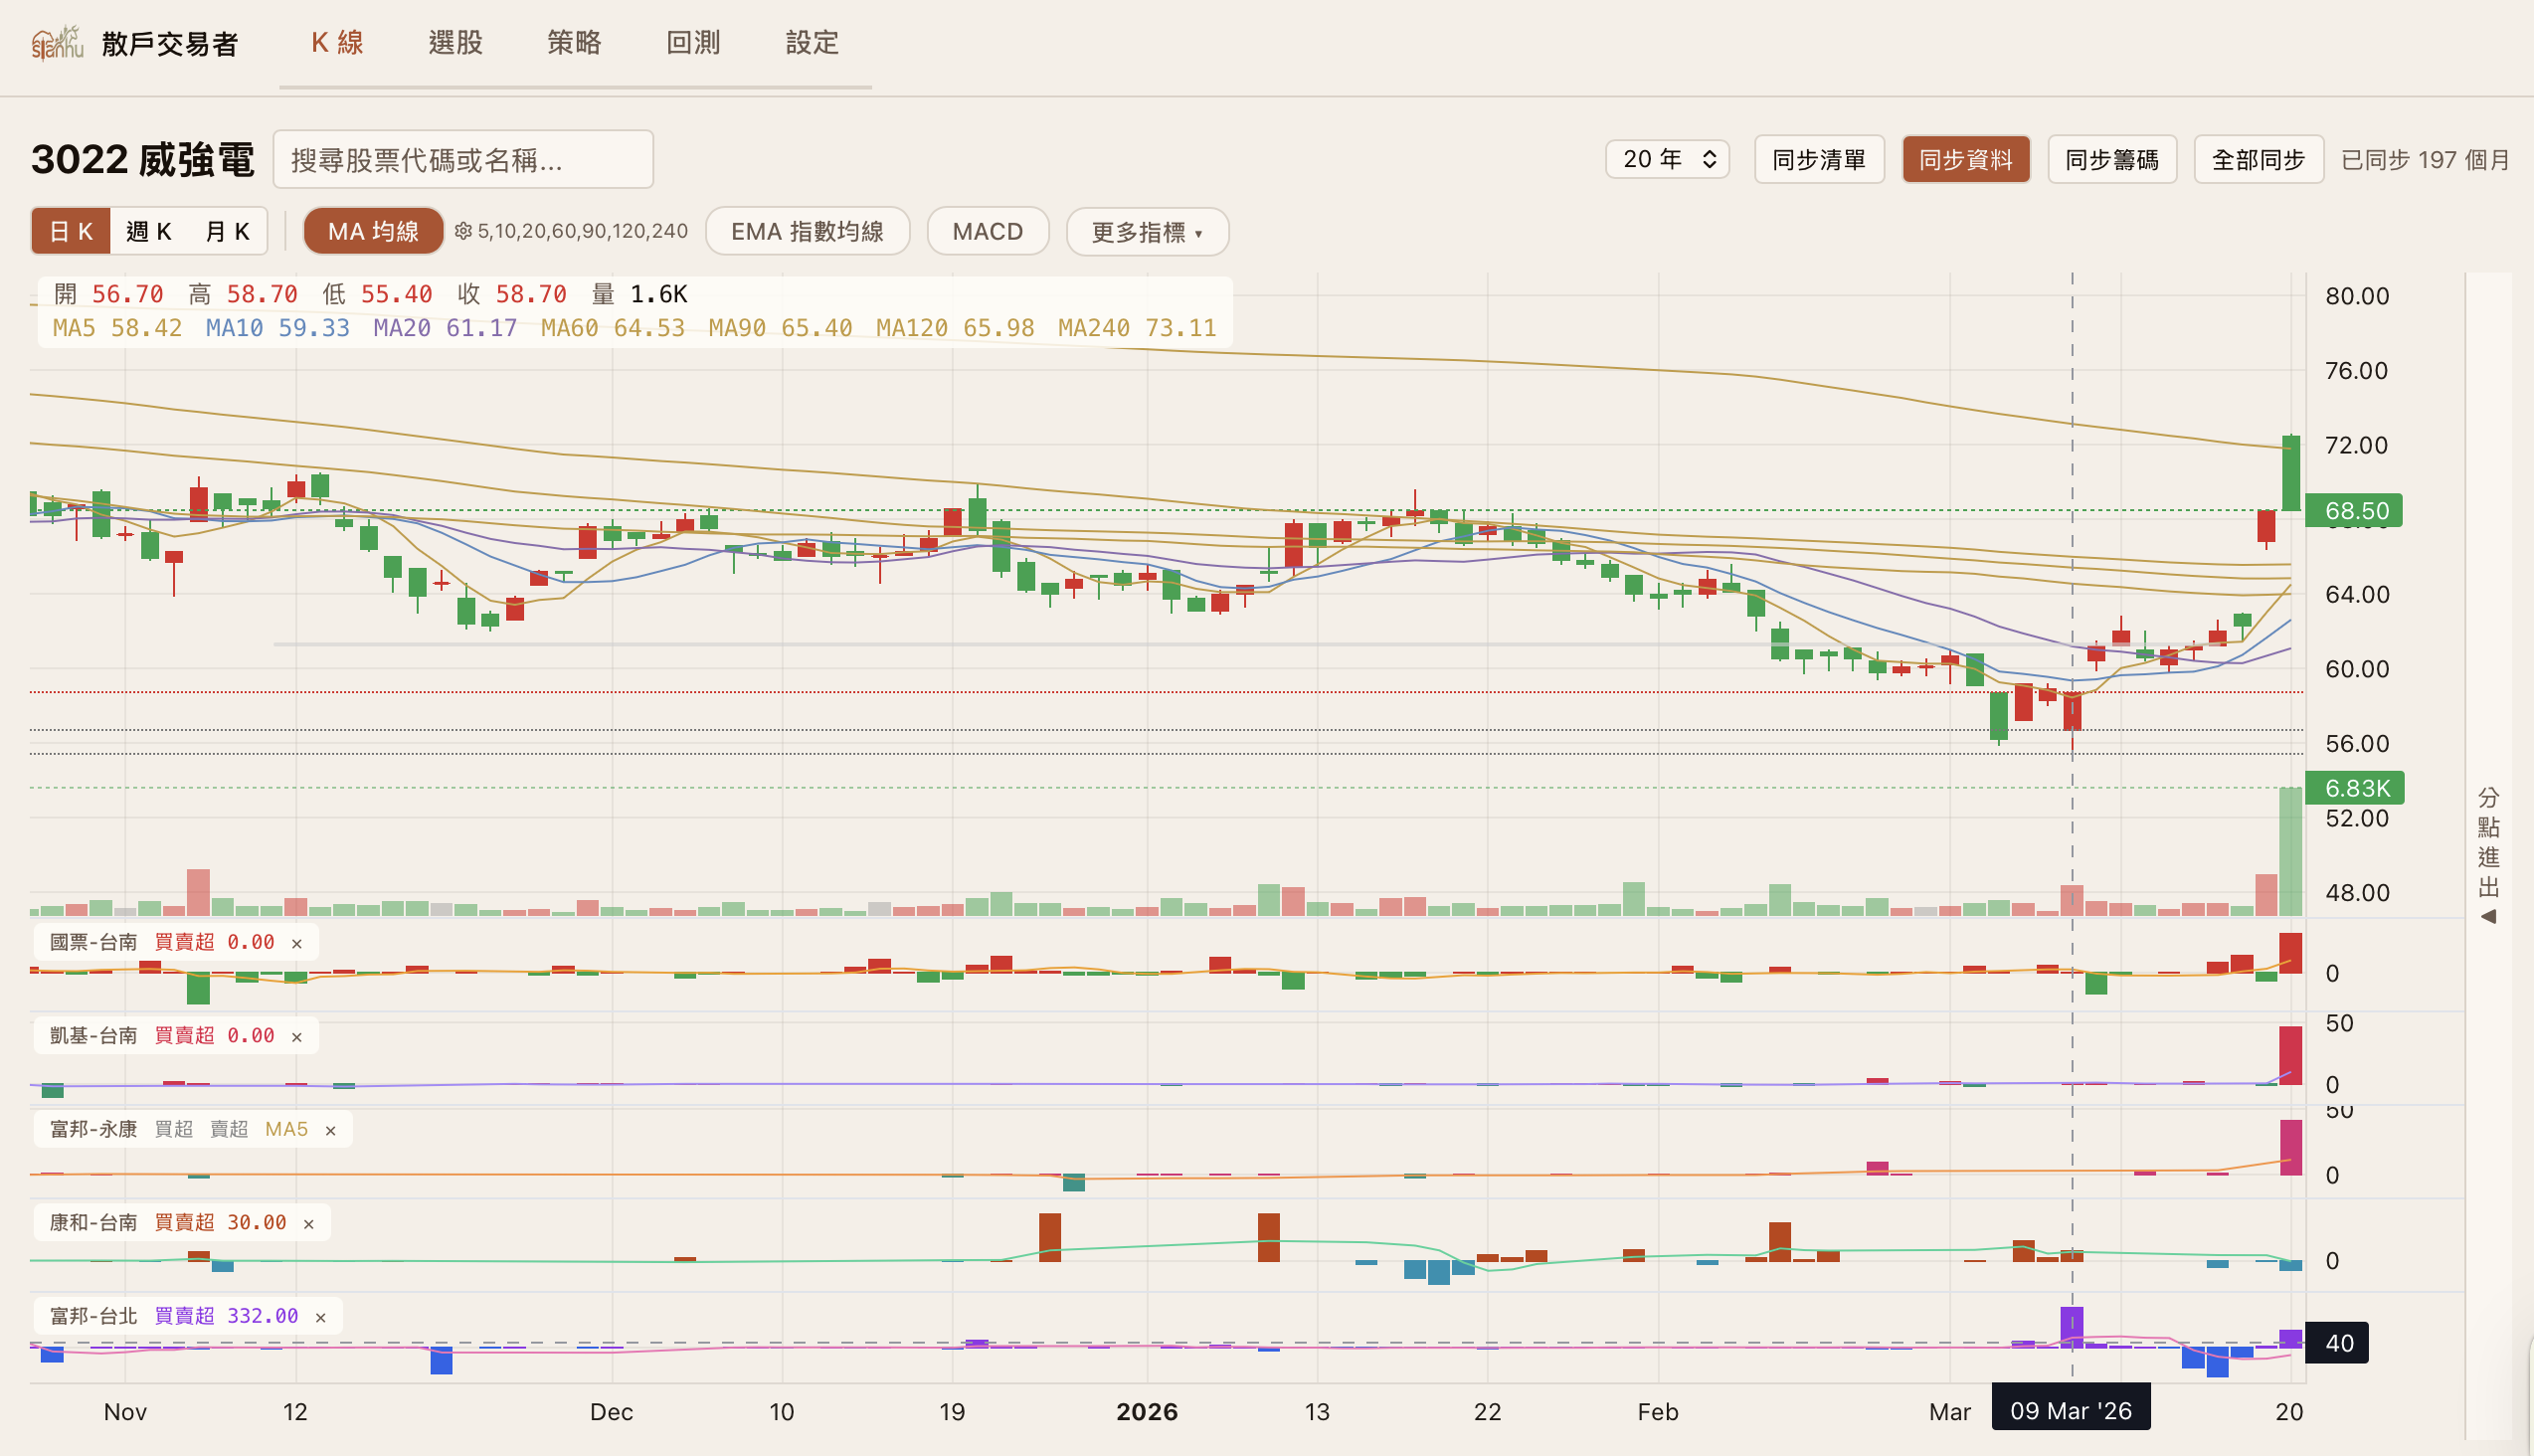2534x1456 pixels.
Task: Toggle the MACD indicator
Action: pos(987,231)
